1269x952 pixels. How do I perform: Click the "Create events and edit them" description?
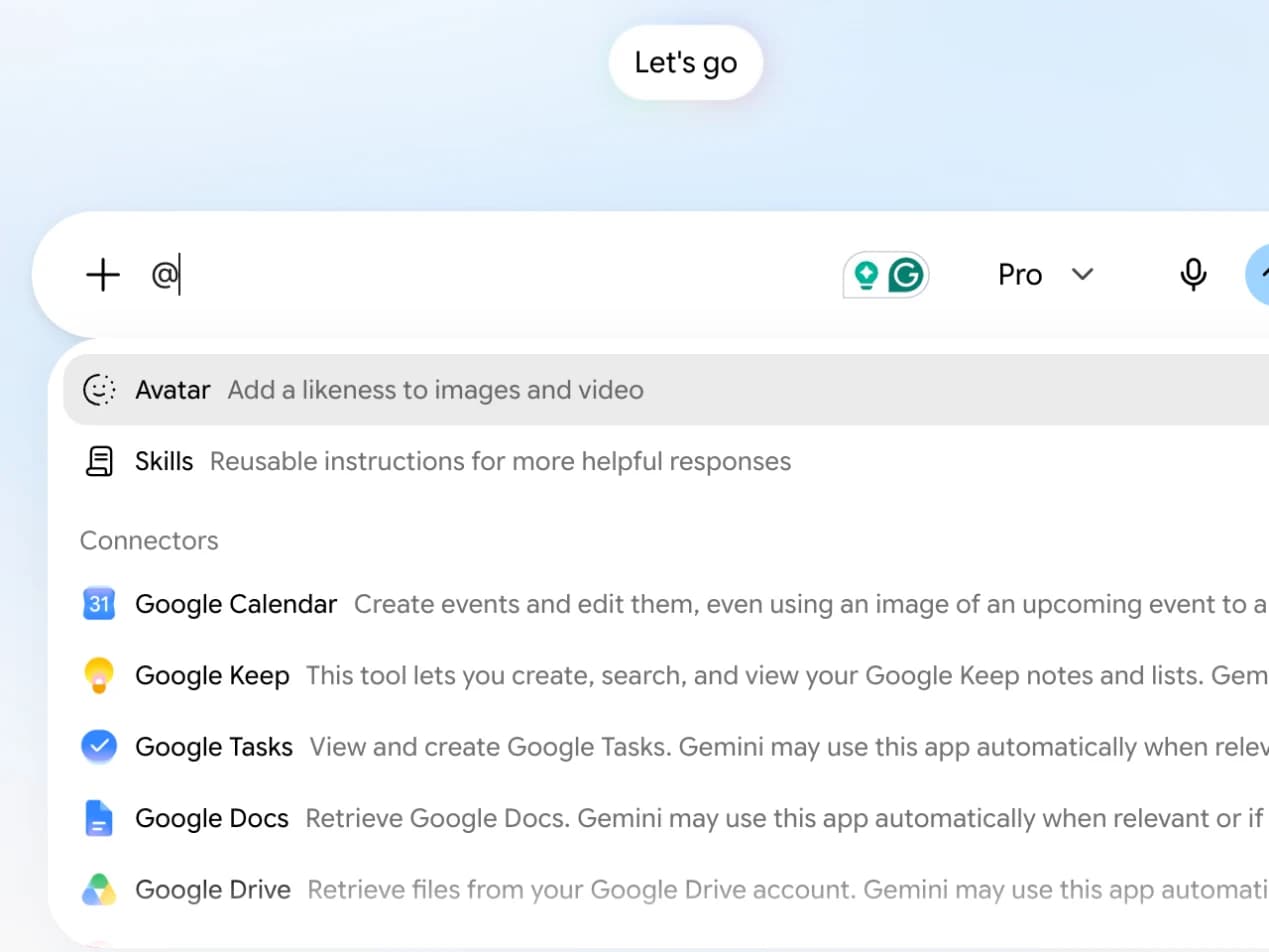click(811, 604)
